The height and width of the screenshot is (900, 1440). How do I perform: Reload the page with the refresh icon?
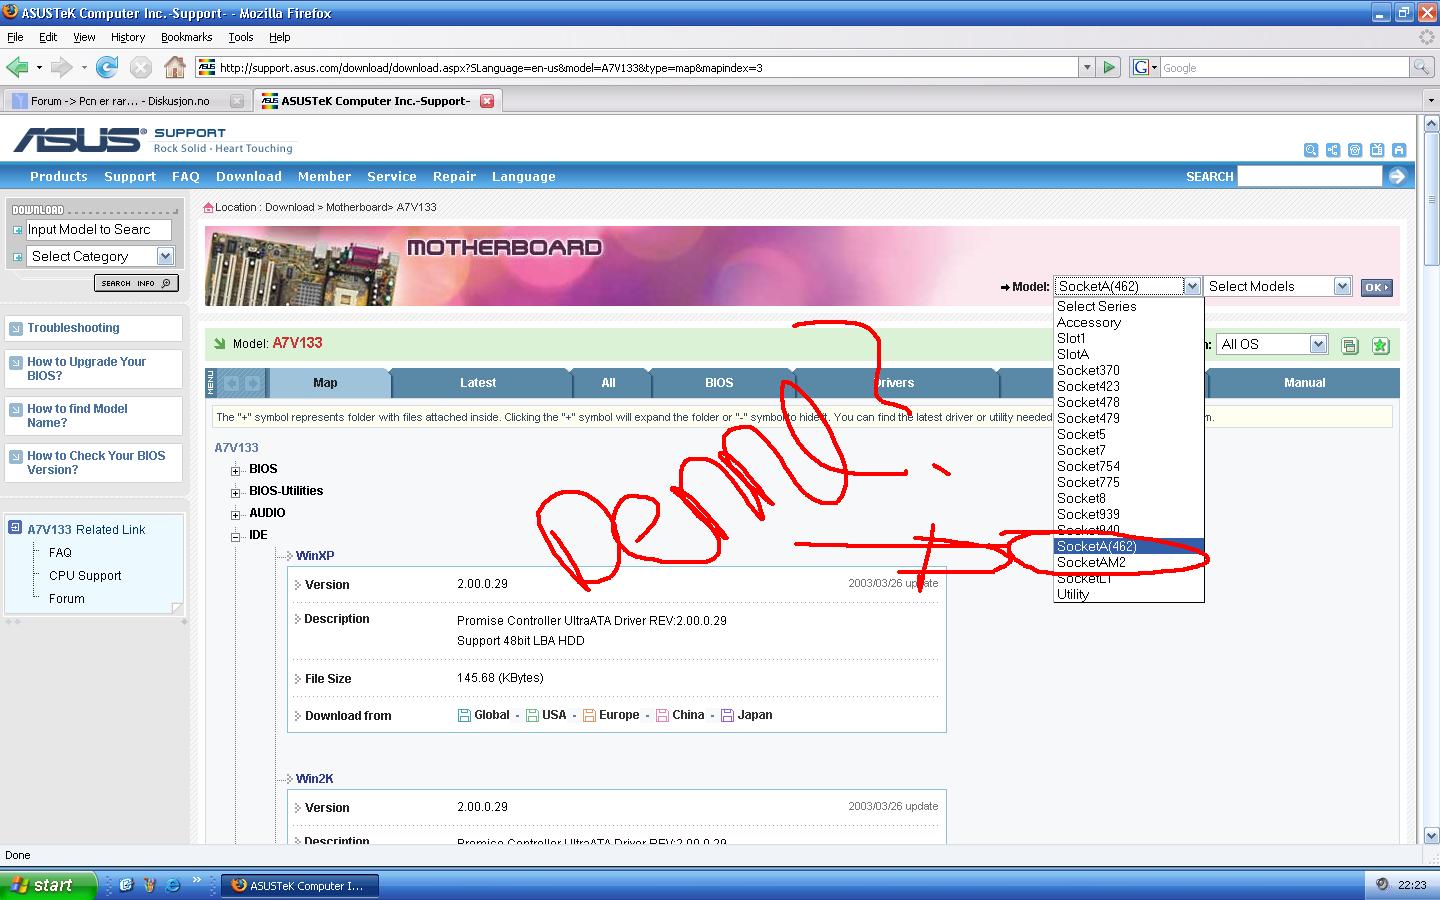point(107,67)
